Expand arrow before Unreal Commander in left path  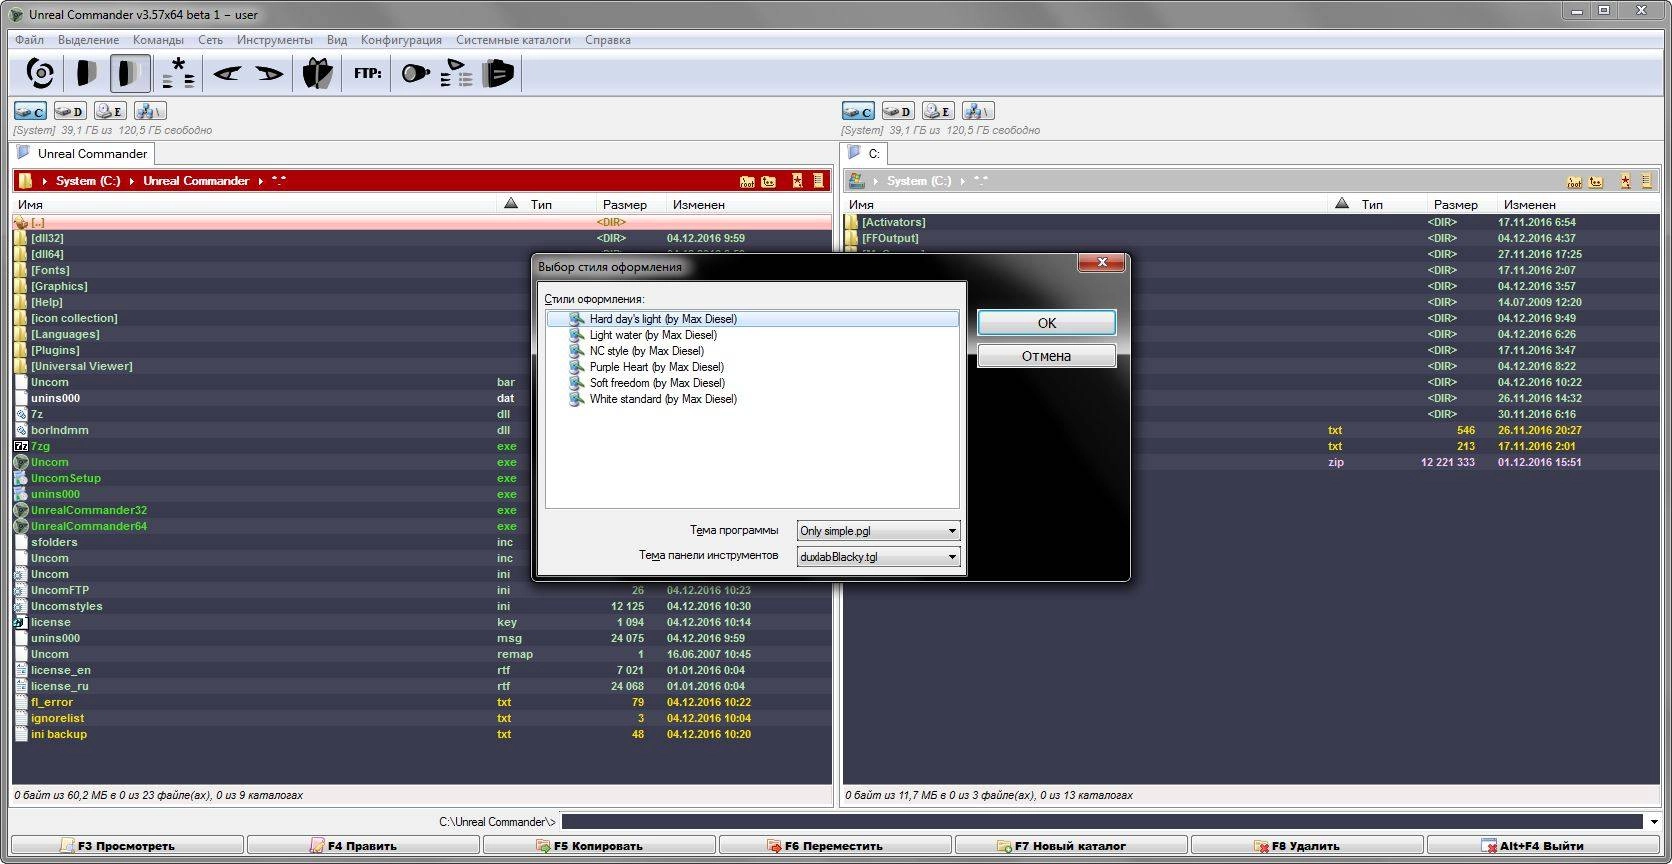coord(132,181)
